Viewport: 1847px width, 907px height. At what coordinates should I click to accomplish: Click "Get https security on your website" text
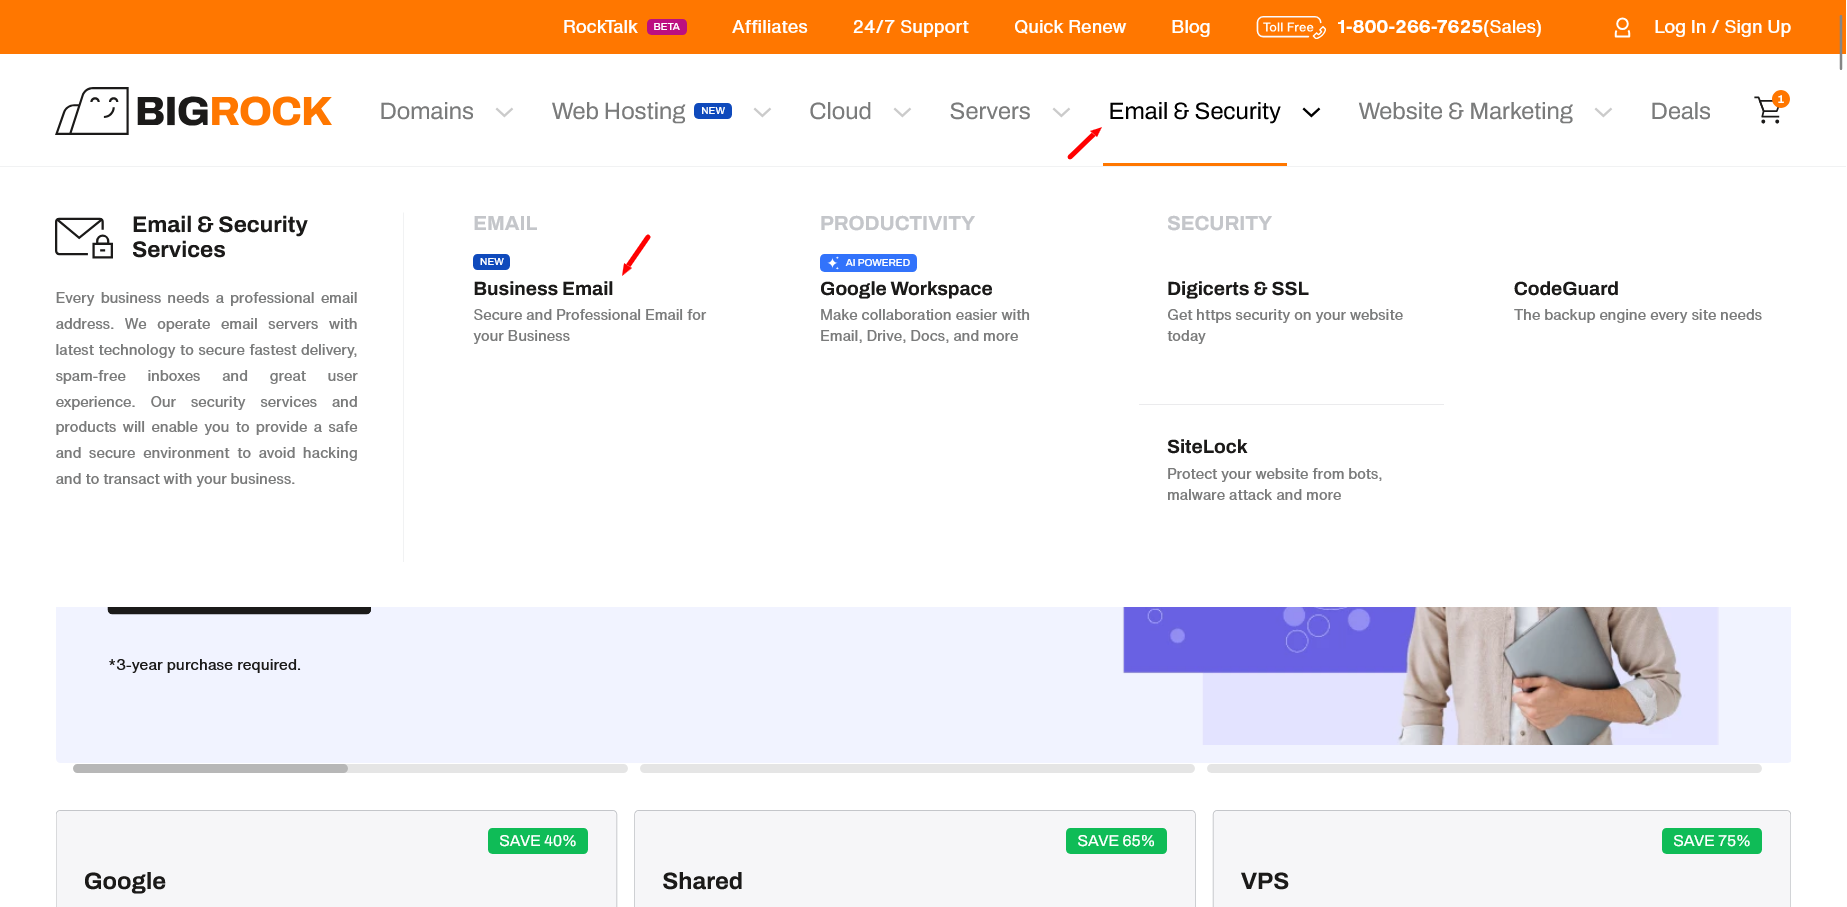click(1285, 325)
